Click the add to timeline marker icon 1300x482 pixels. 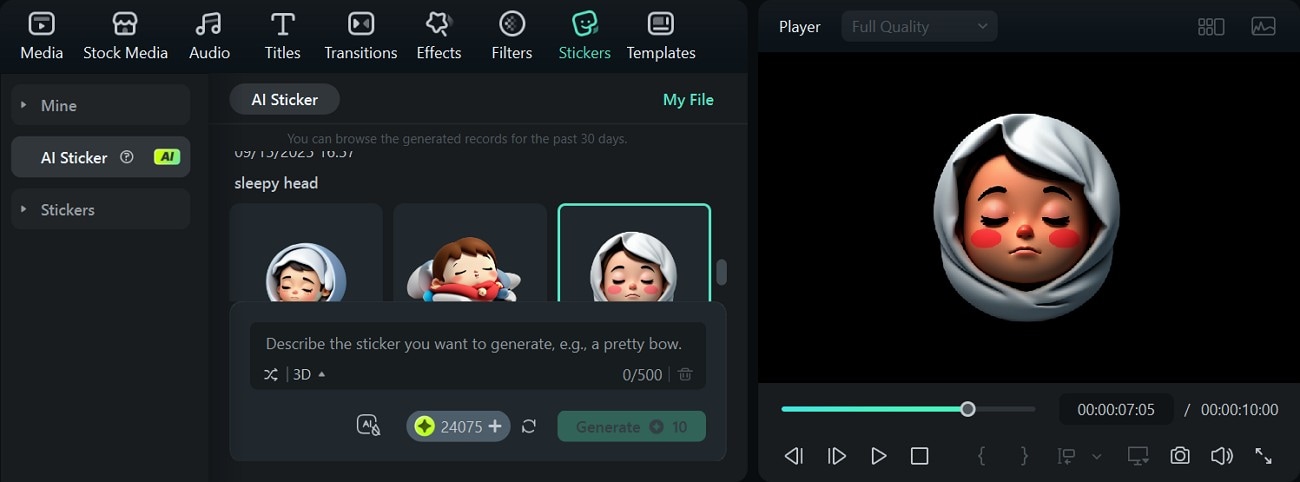(x=1067, y=456)
